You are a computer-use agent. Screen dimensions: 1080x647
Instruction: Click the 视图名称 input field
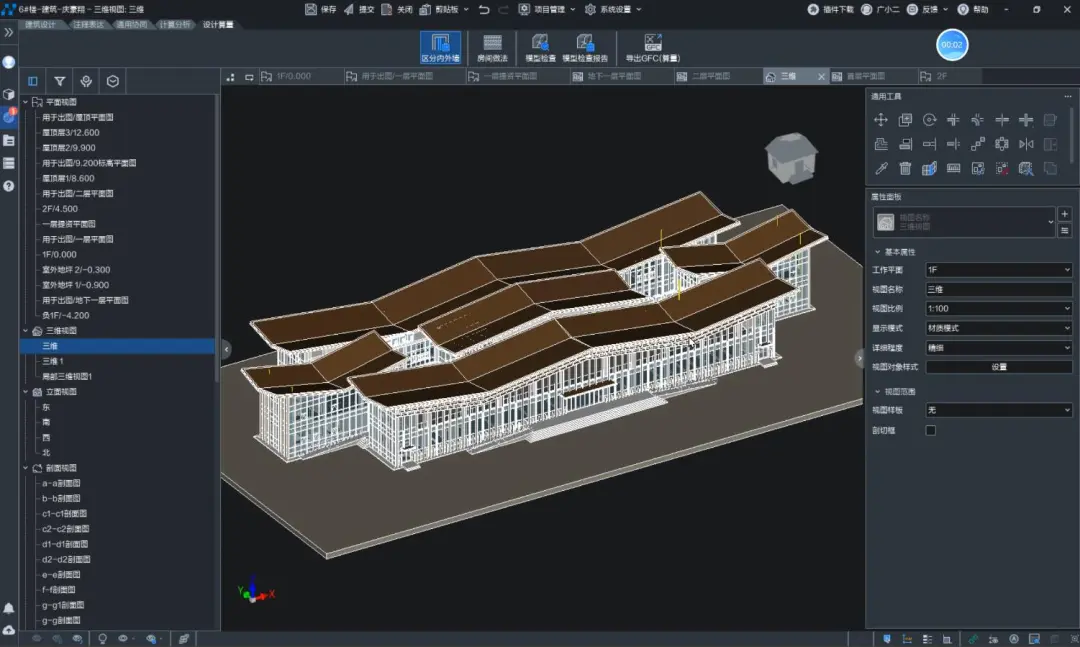click(999, 289)
